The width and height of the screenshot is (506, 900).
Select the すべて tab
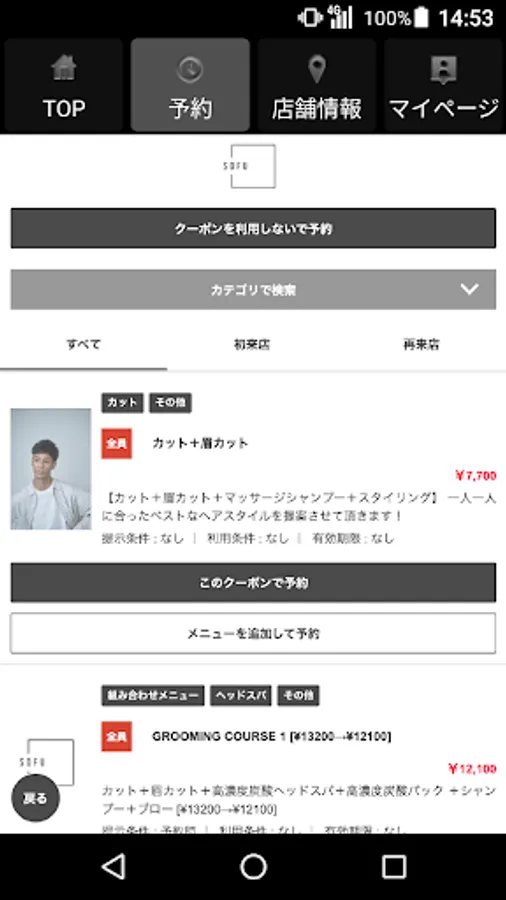click(x=84, y=345)
